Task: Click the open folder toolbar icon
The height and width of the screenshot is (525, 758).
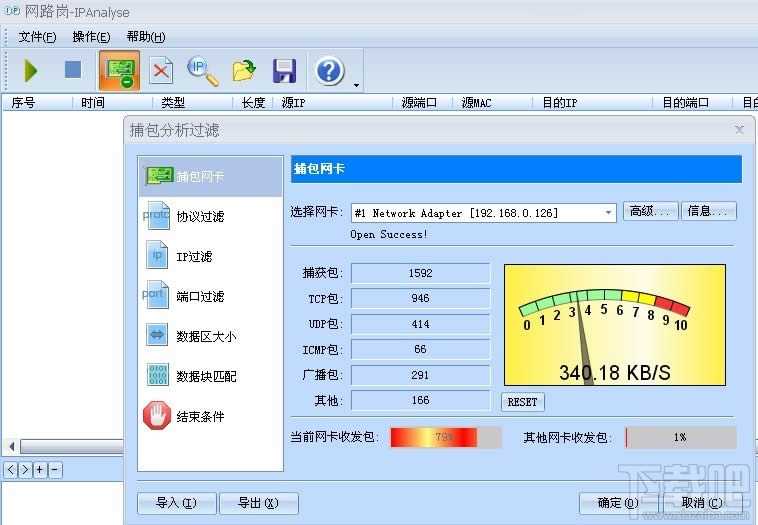Action: click(x=244, y=71)
